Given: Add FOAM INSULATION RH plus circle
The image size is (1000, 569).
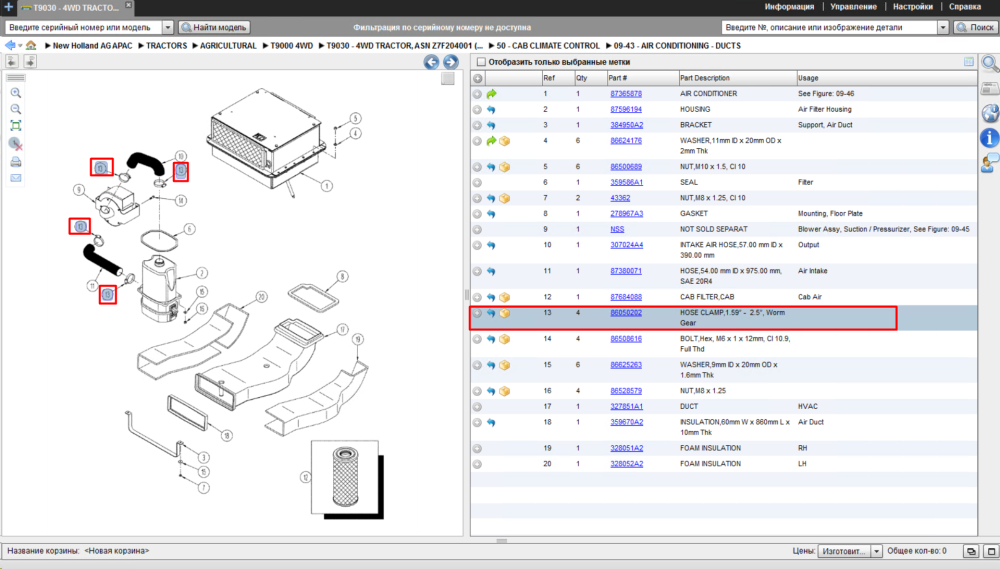Looking at the screenshot, I should coord(477,448).
